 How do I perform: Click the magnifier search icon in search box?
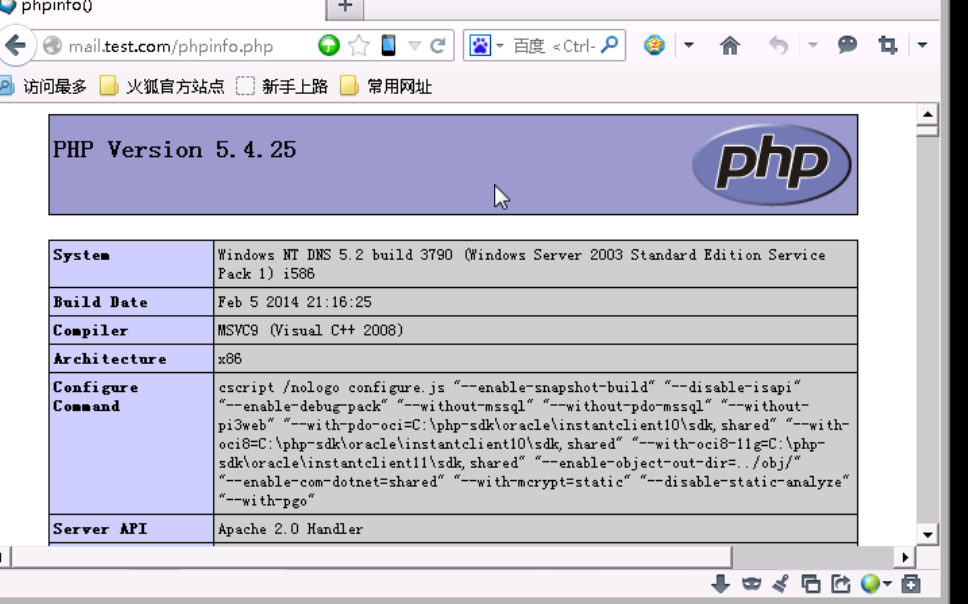609,45
